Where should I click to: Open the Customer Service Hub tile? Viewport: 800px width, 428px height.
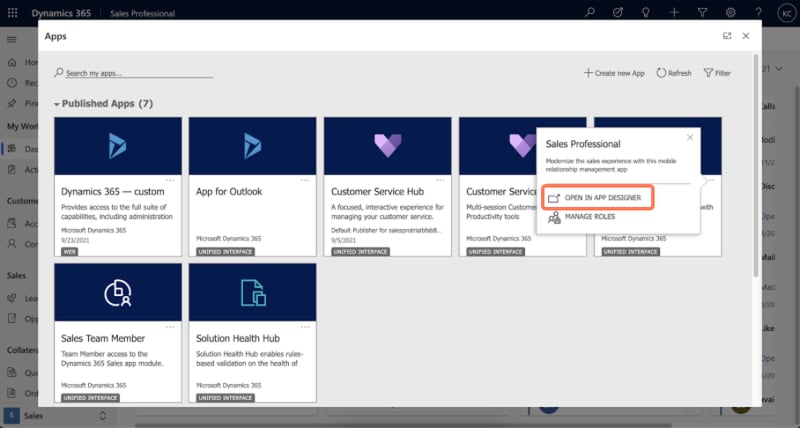coord(388,187)
